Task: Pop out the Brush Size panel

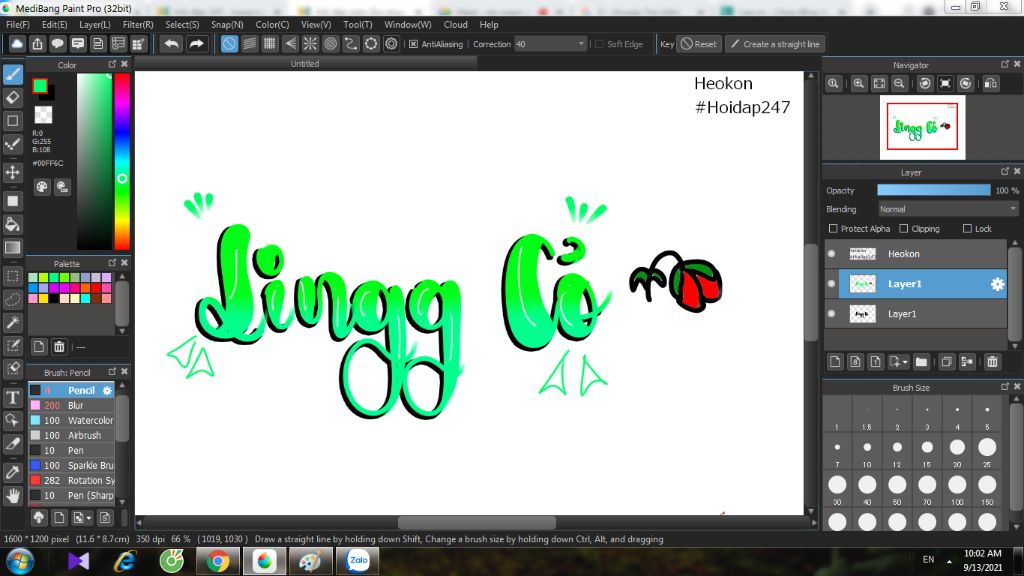Action: click(x=1004, y=387)
